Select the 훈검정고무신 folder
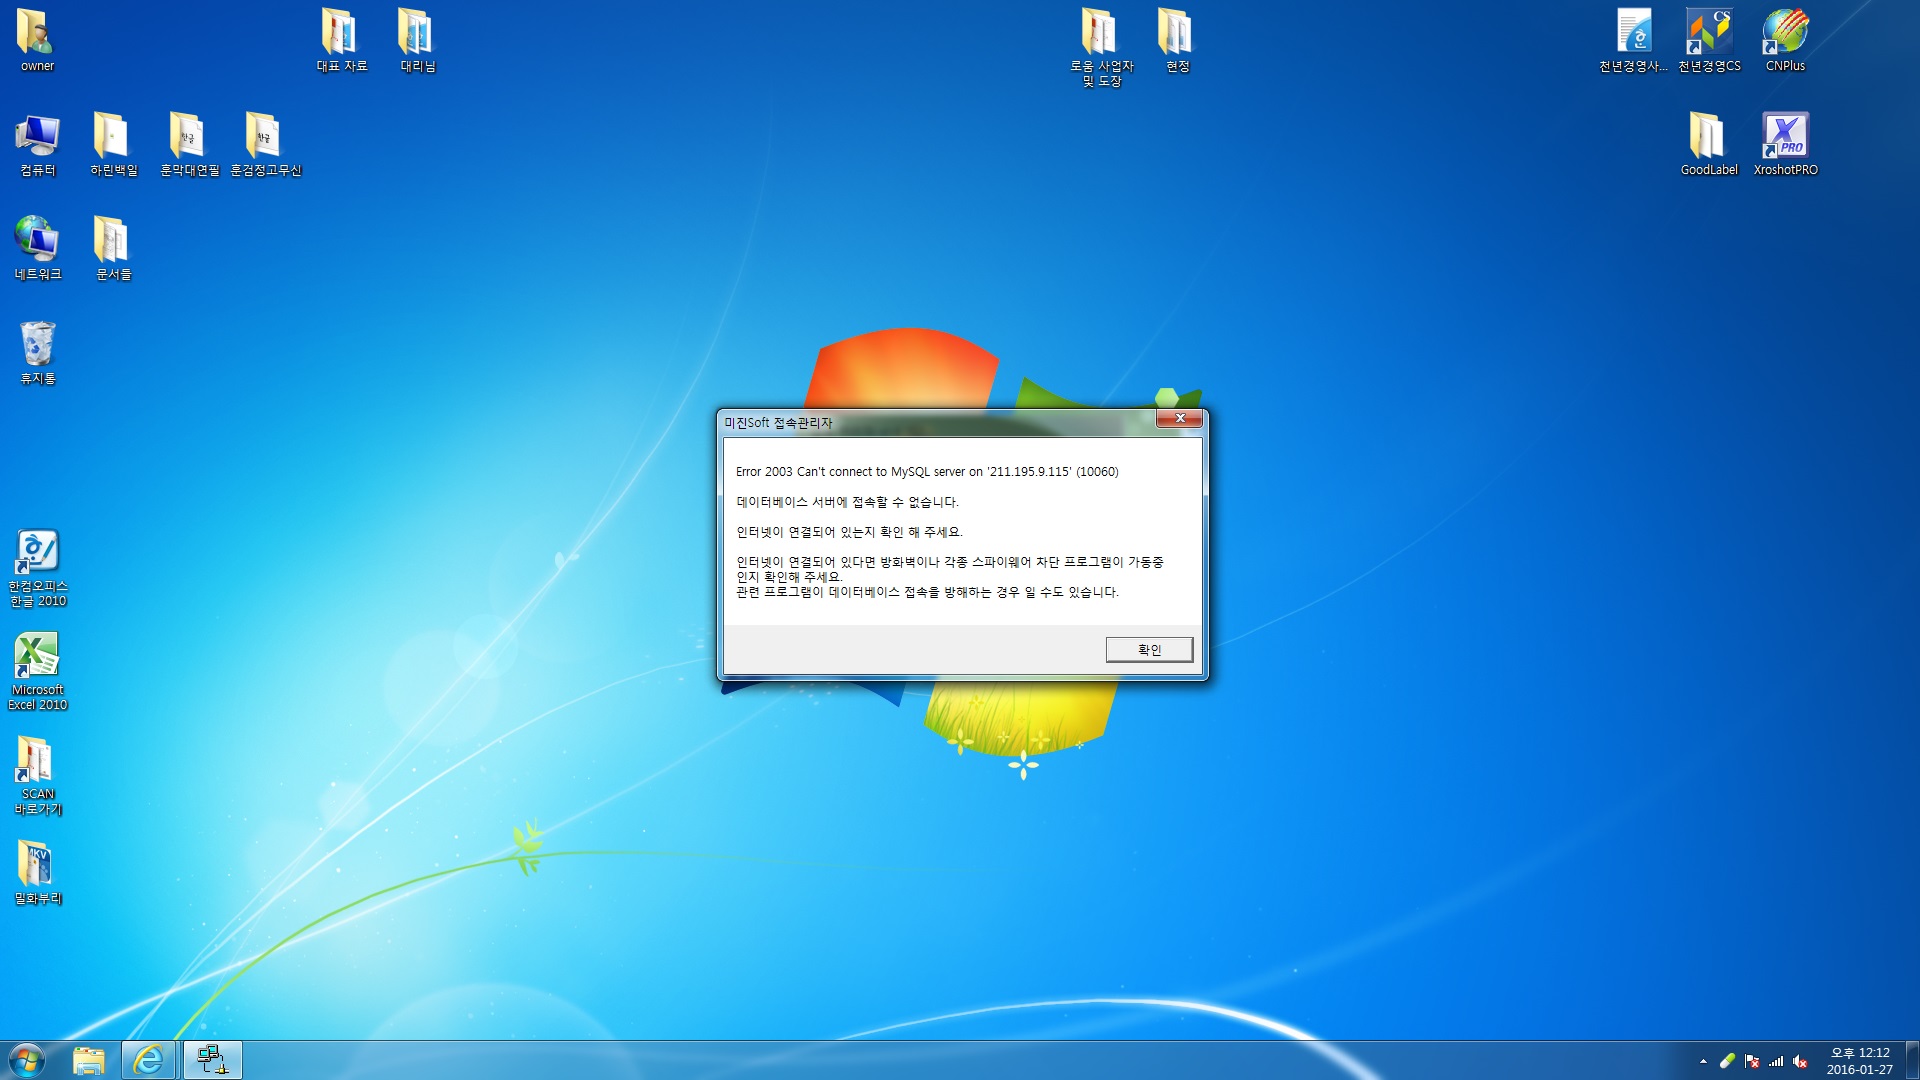Screen dimensions: 1920x1080 (x=265, y=144)
